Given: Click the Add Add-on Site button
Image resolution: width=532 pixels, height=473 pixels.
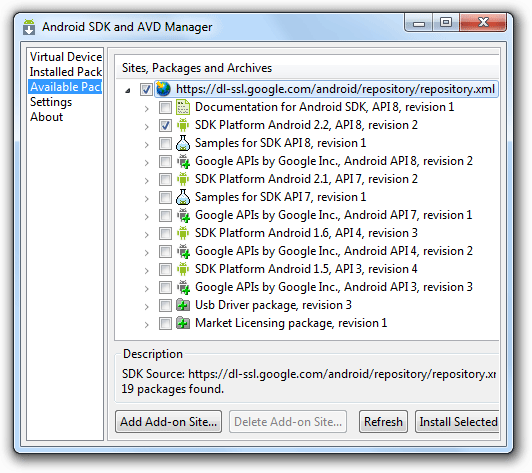Looking at the screenshot, I should click(x=168, y=422).
